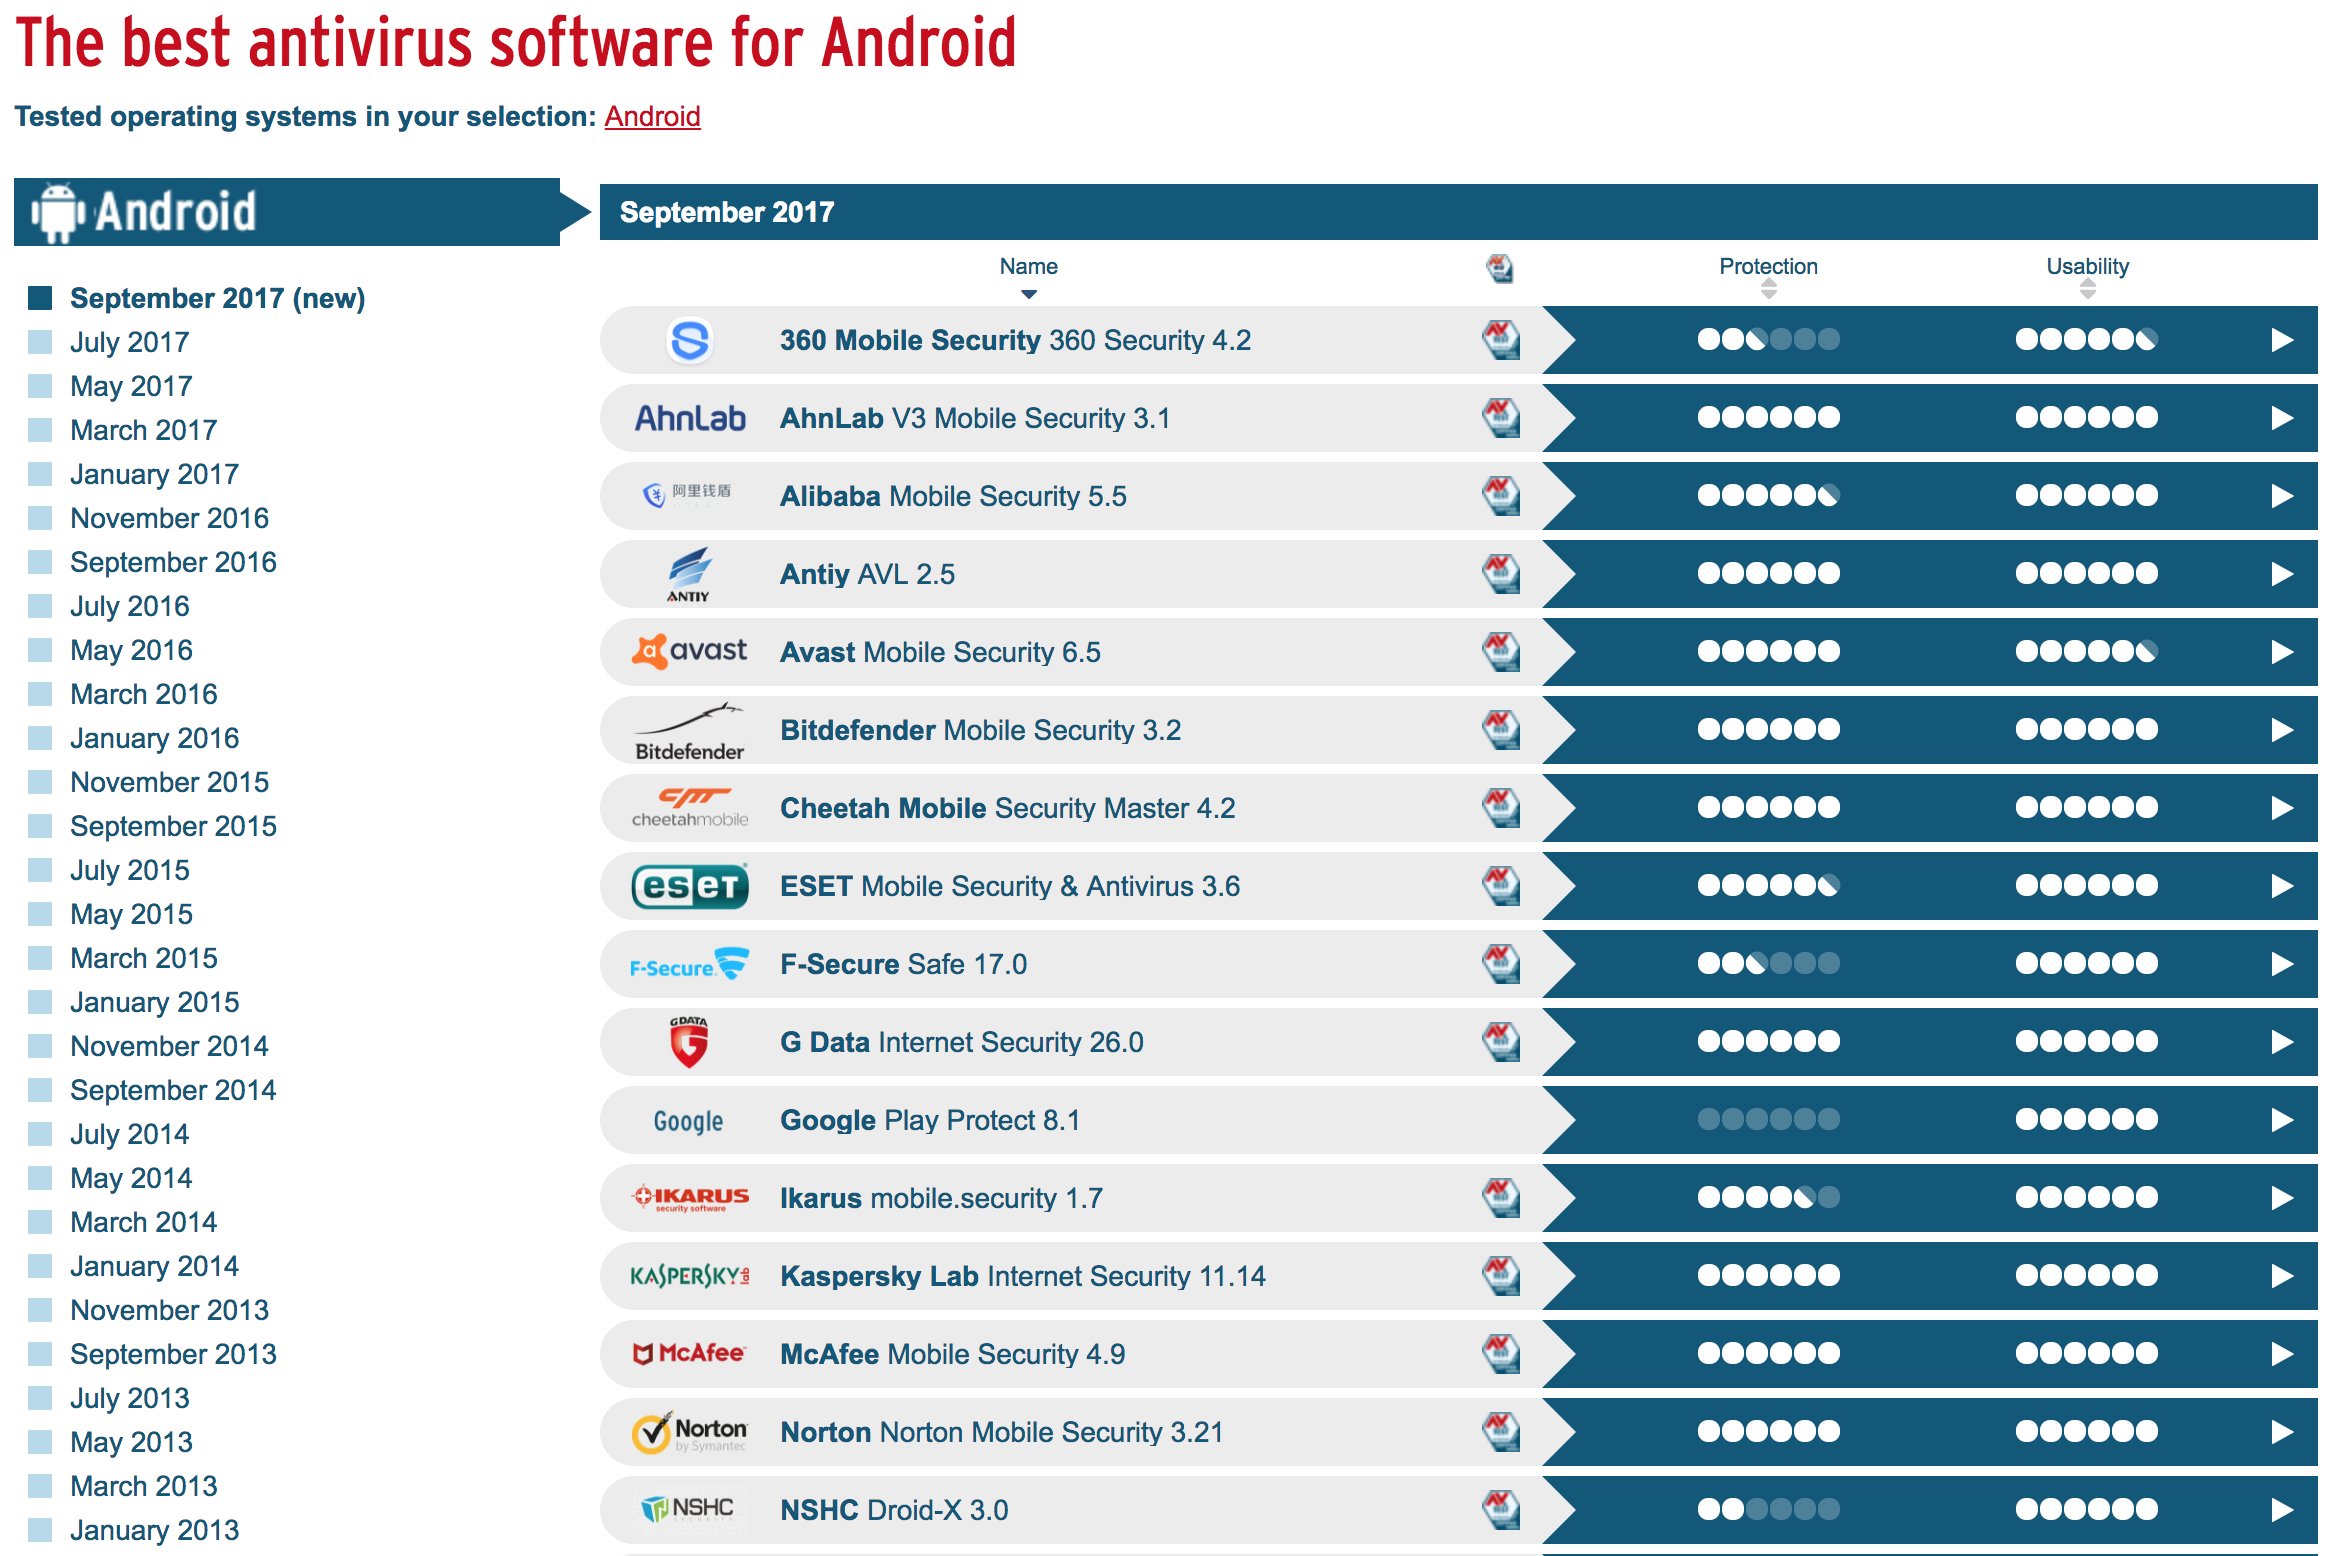
Task: Click the Android category banner
Action: click(x=300, y=212)
